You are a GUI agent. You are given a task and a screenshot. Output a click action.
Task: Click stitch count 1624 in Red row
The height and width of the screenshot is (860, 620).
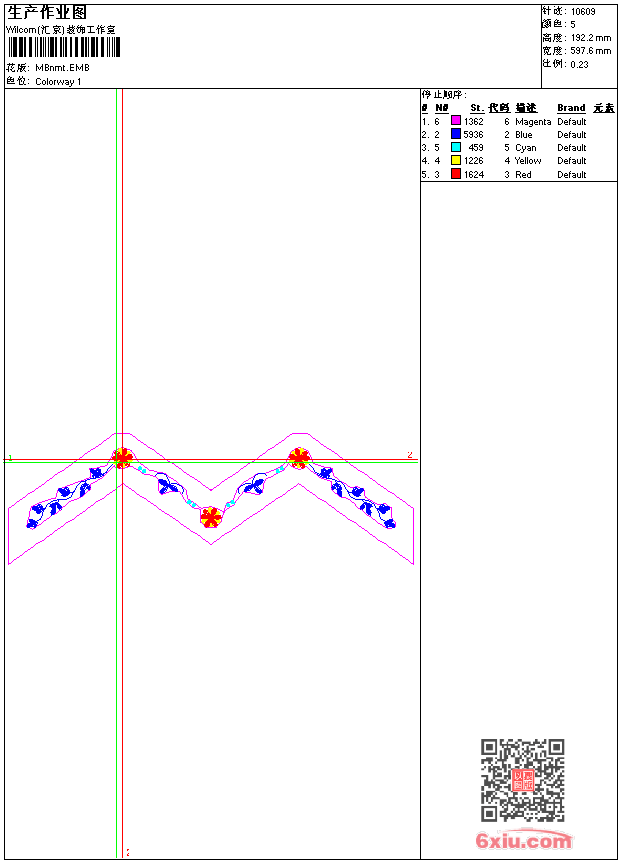coord(474,174)
